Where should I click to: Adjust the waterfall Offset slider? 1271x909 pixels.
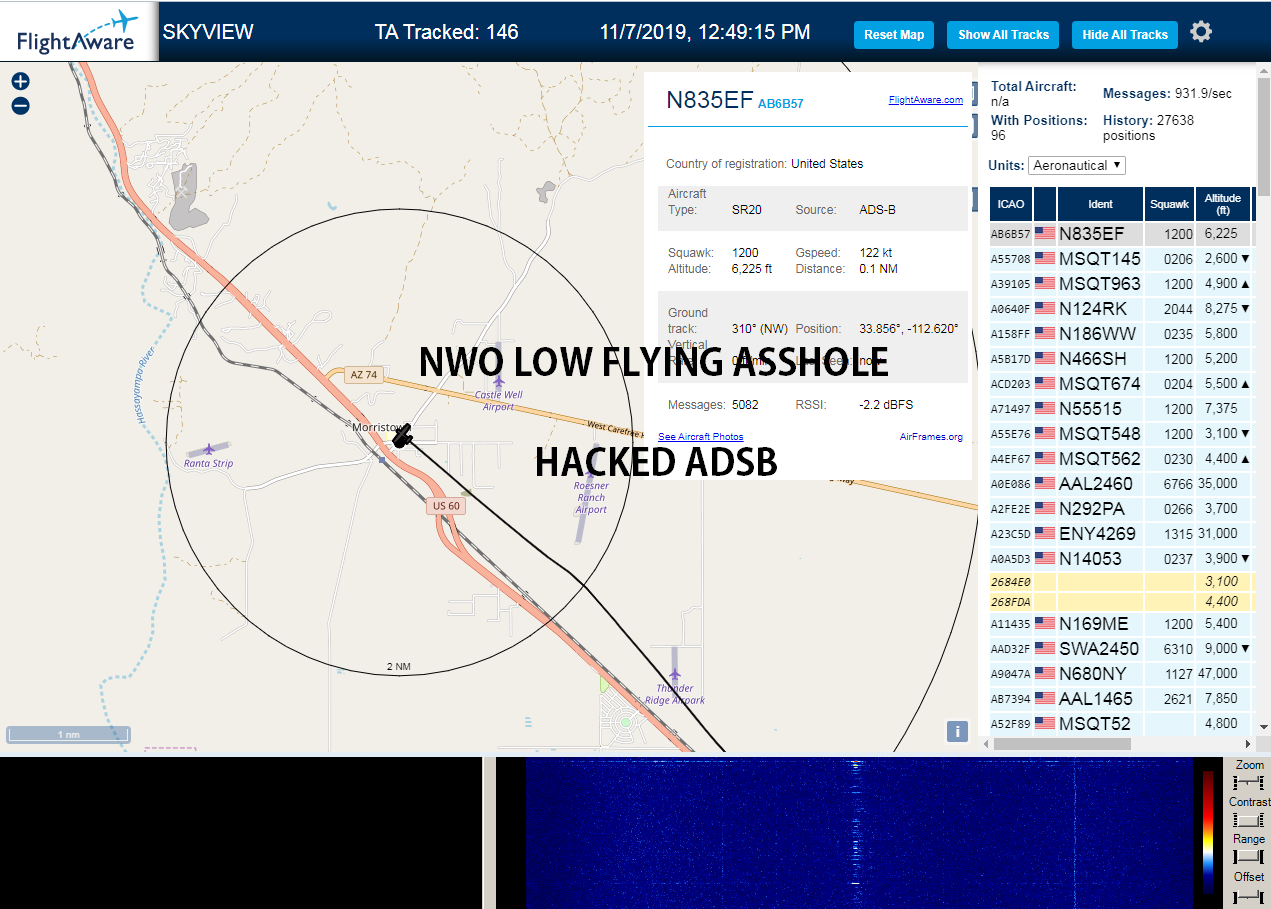pos(1248,896)
